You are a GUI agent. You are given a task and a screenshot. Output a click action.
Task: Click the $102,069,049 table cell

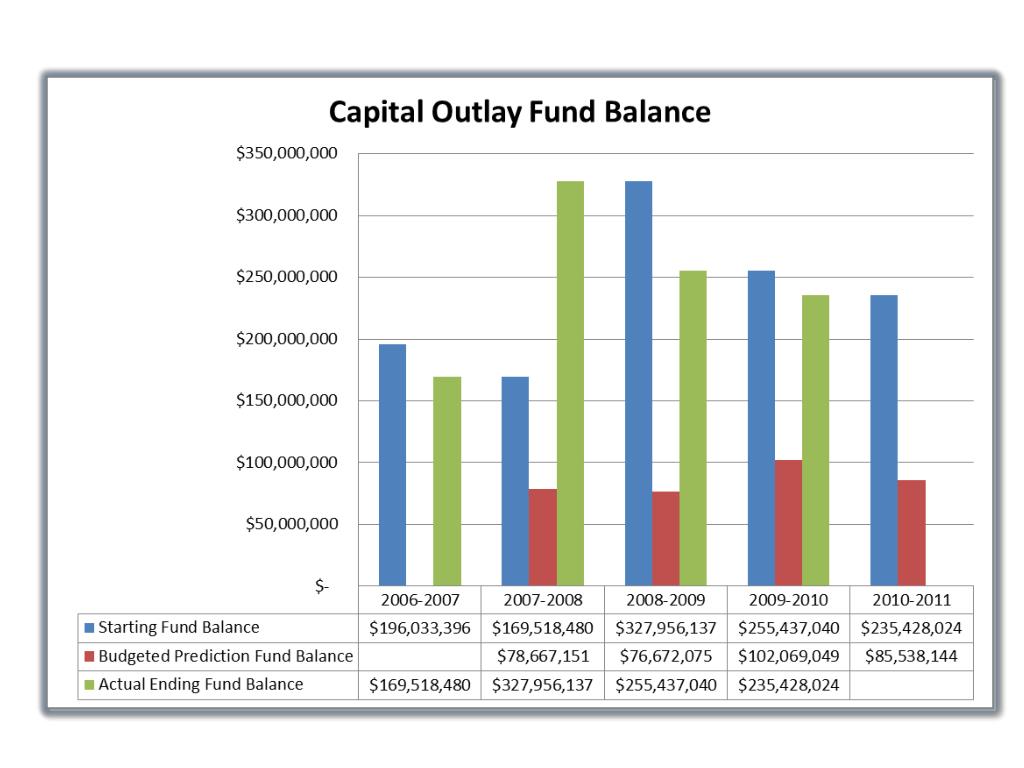coord(788,656)
